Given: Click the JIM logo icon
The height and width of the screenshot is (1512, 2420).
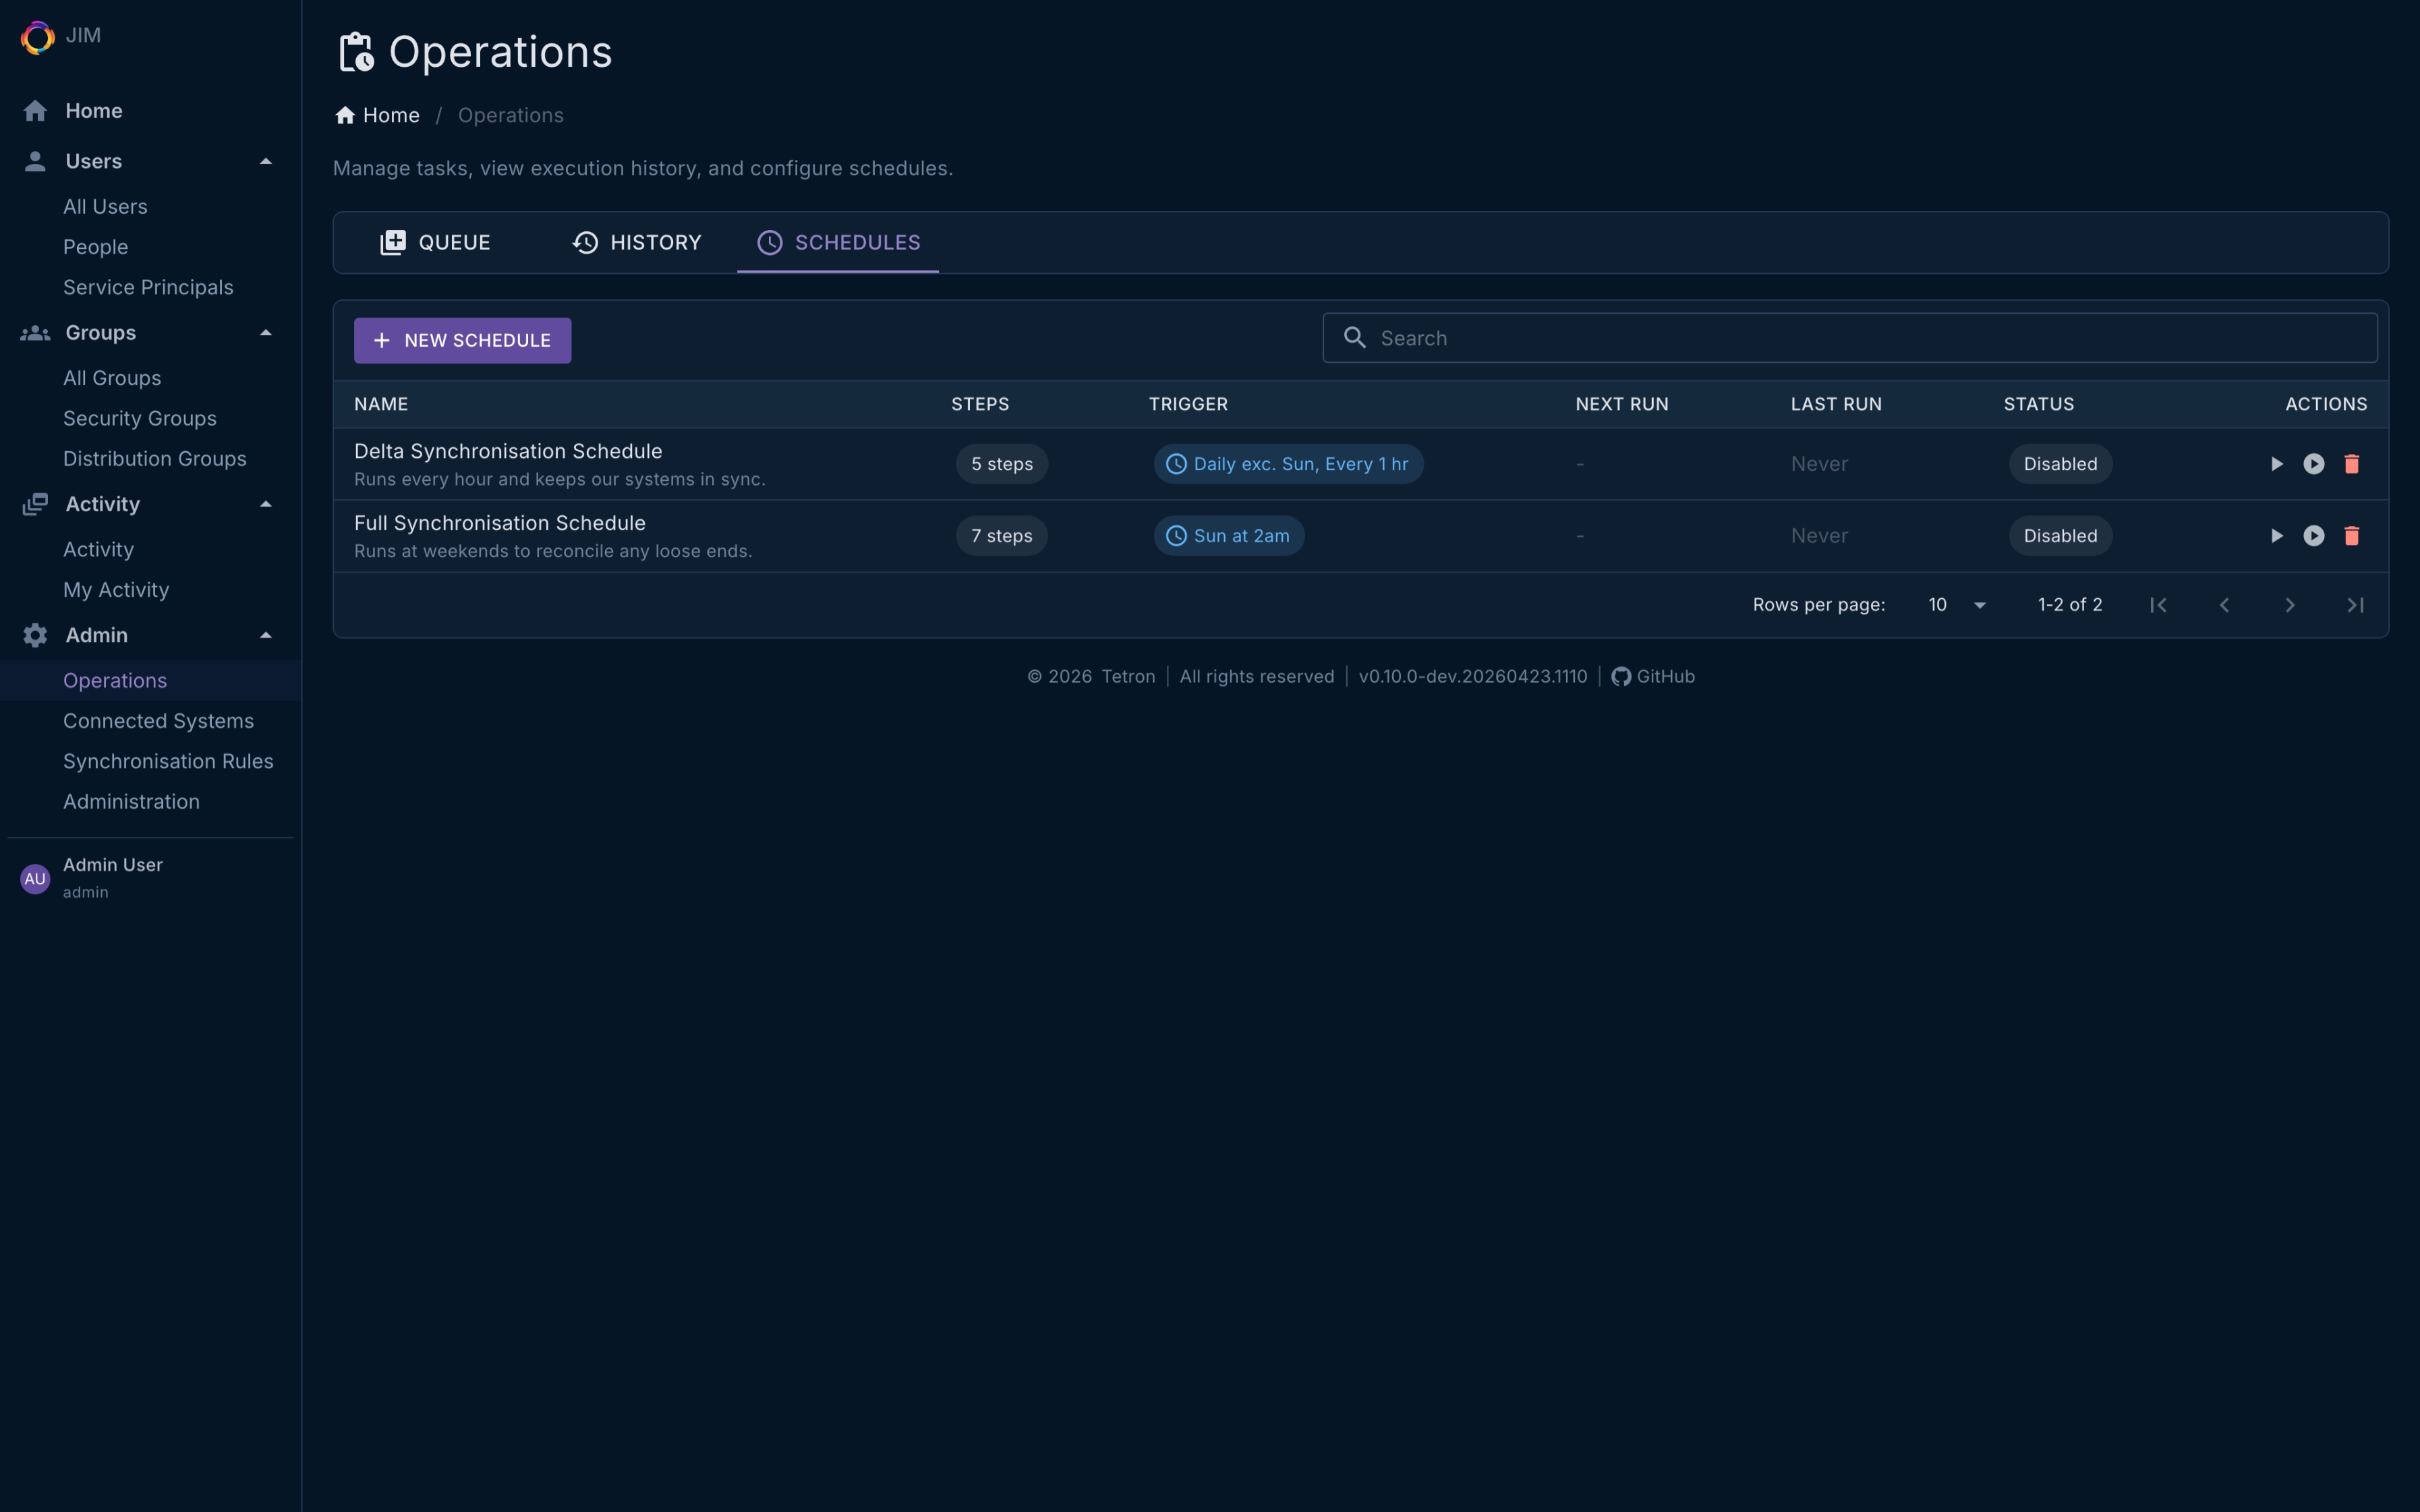Looking at the screenshot, I should click(37, 37).
